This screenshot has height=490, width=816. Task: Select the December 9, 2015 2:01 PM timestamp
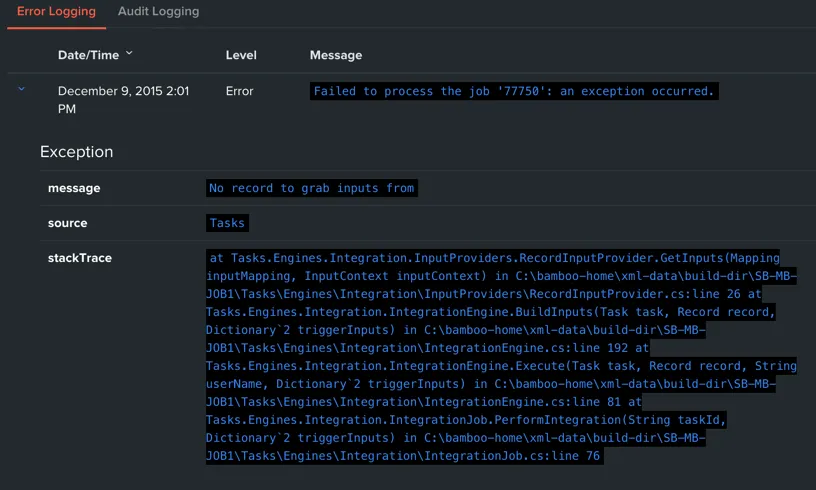tap(123, 100)
